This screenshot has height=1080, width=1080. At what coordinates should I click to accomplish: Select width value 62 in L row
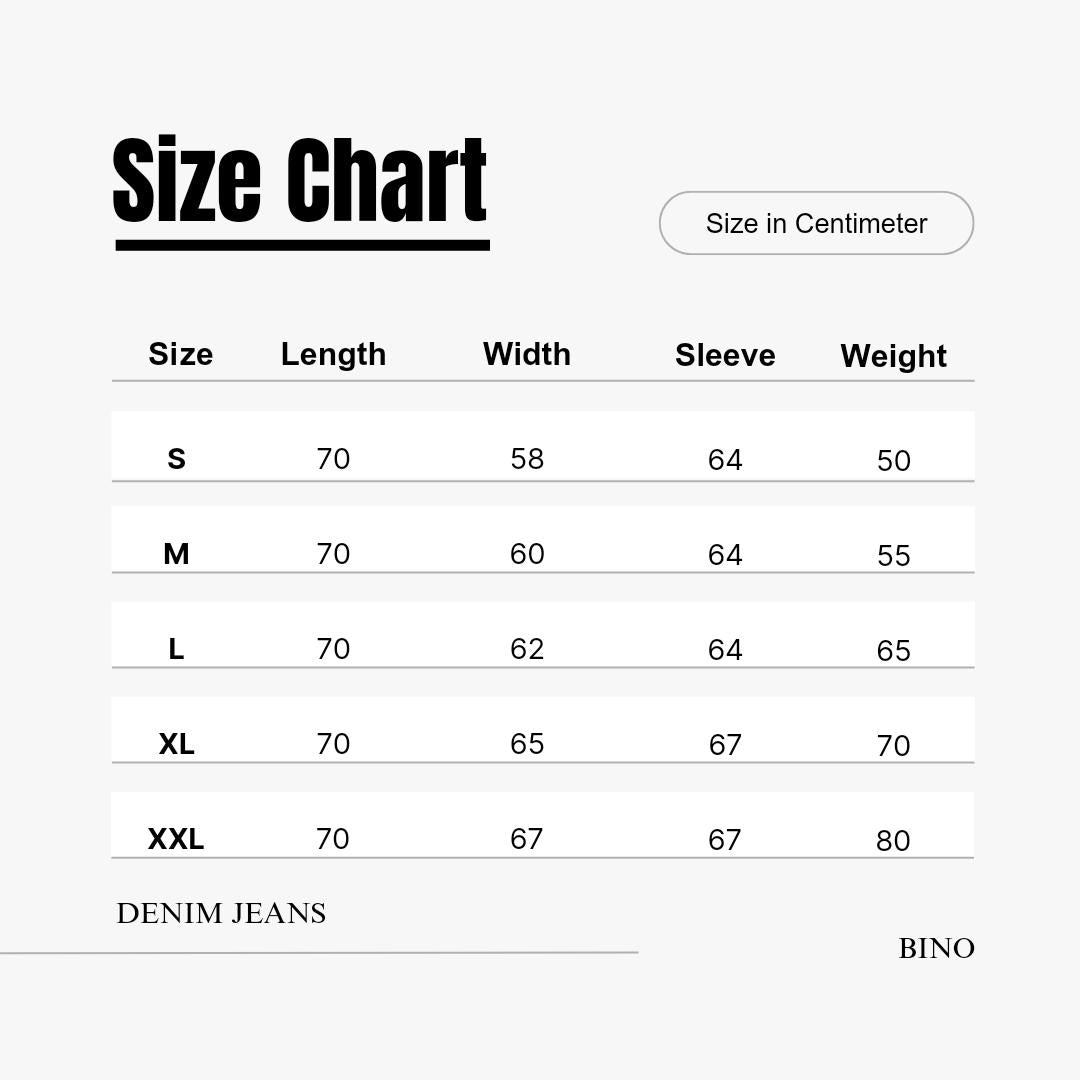[527, 649]
